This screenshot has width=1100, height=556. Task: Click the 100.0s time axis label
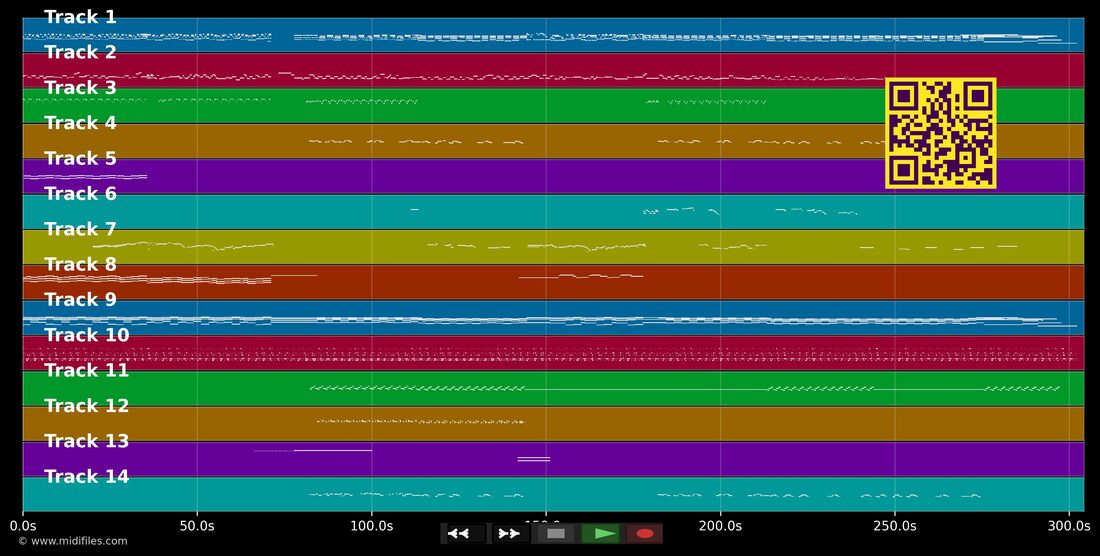click(x=372, y=525)
